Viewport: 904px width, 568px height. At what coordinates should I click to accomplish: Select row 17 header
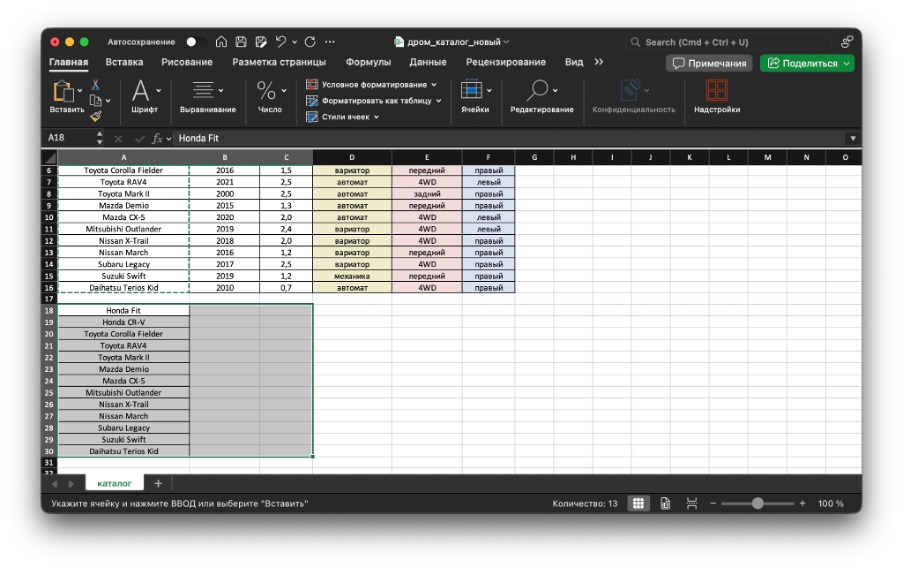pyautogui.click(x=49, y=299)
